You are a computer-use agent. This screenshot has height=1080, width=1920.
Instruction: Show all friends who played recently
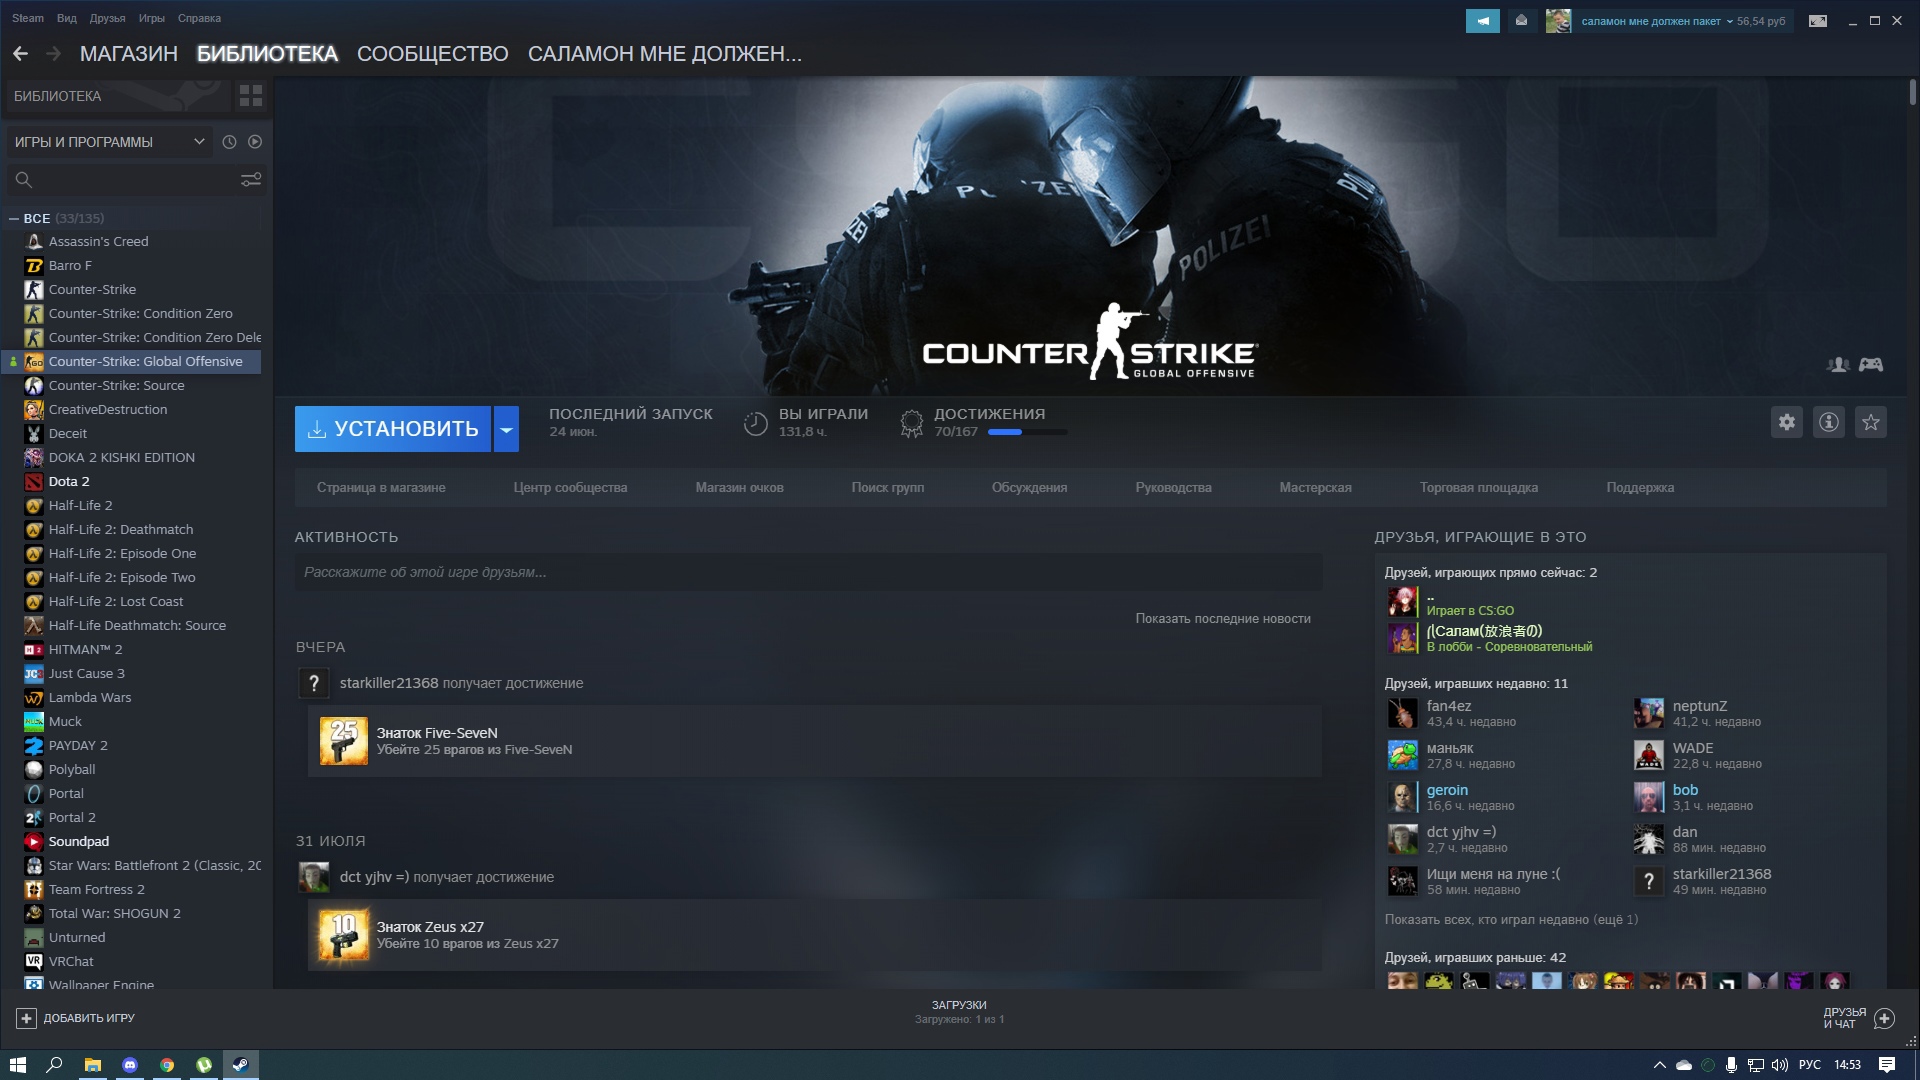click(x=1511, y=920)
